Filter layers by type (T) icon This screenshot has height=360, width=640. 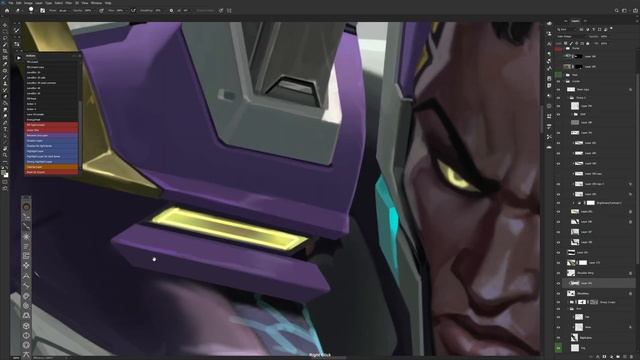594,29
